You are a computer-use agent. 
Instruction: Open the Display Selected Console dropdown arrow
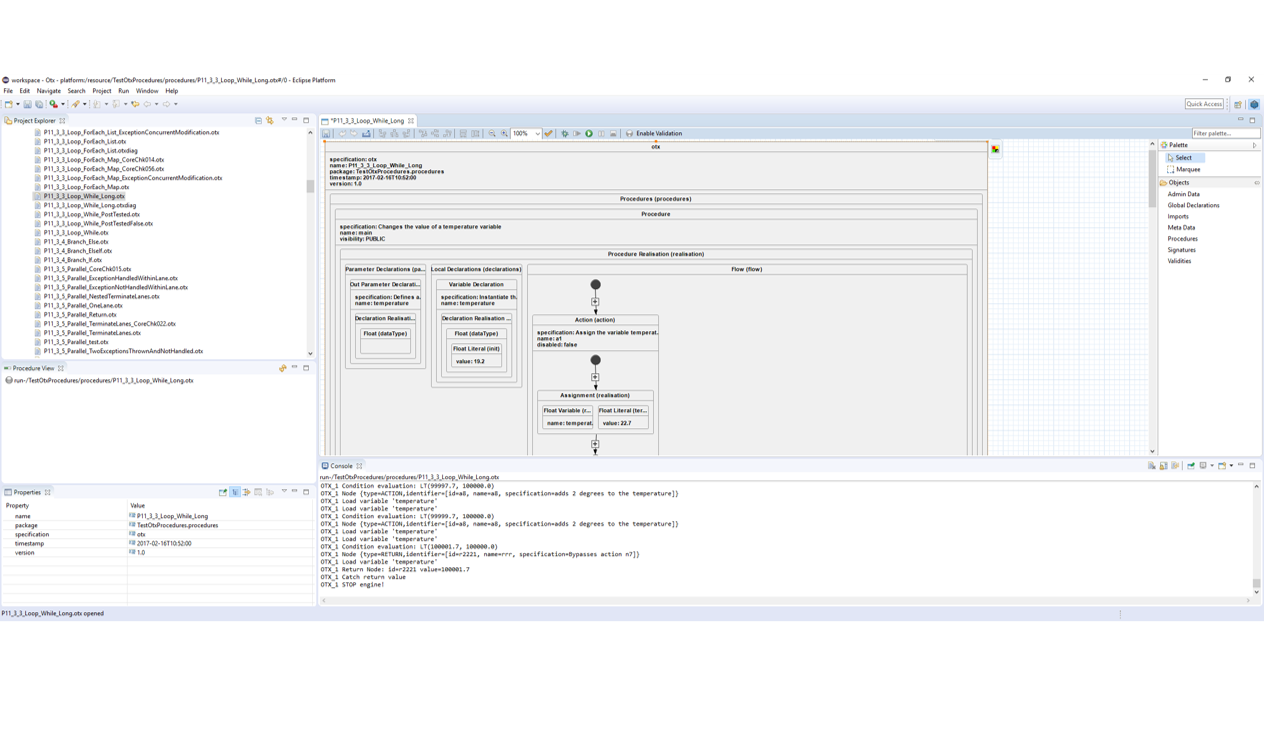click(x=1212, y=466)
